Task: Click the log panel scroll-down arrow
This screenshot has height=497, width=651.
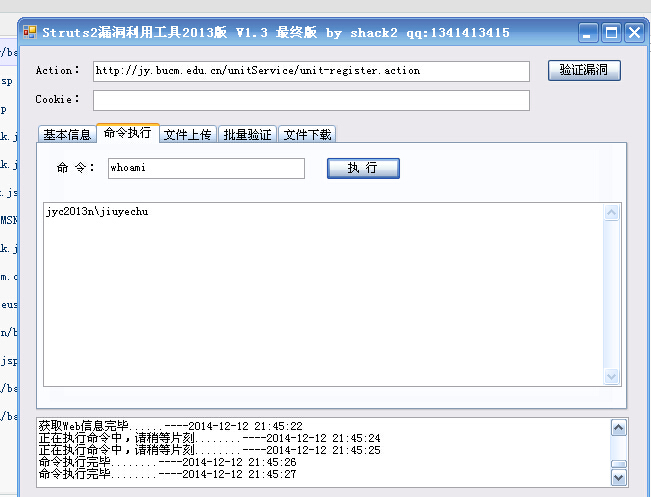Action: (x=619, y=477)
